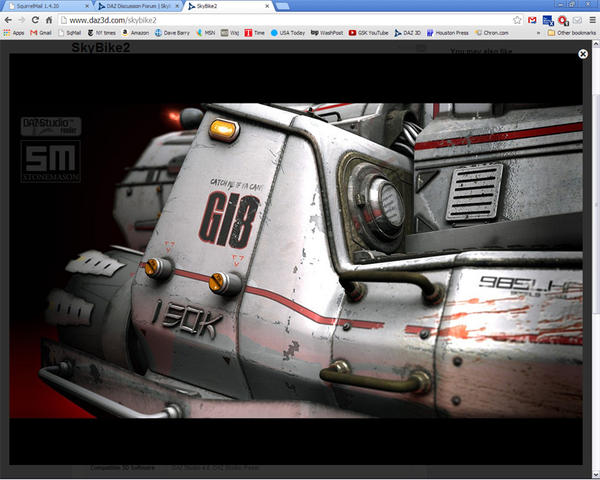
Task: Open a new browser tab
Action: click(x=282, y=6)
